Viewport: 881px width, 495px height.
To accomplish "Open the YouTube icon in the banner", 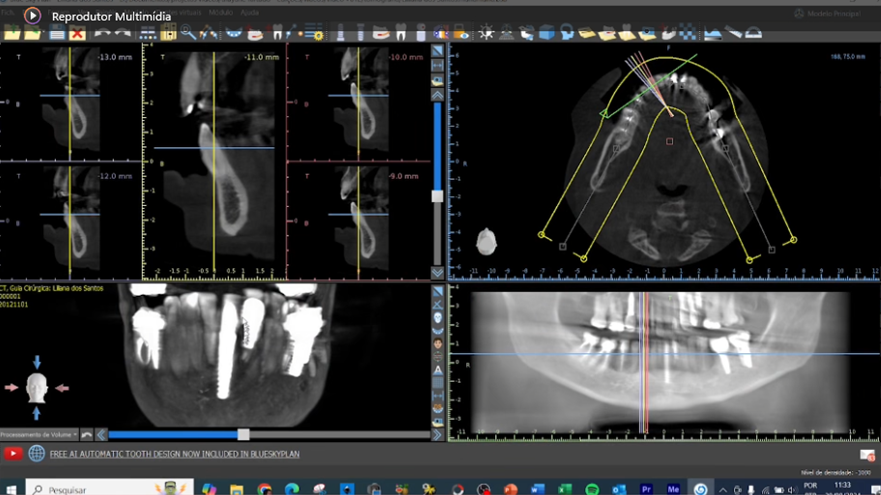I will (x=12, y=453).
